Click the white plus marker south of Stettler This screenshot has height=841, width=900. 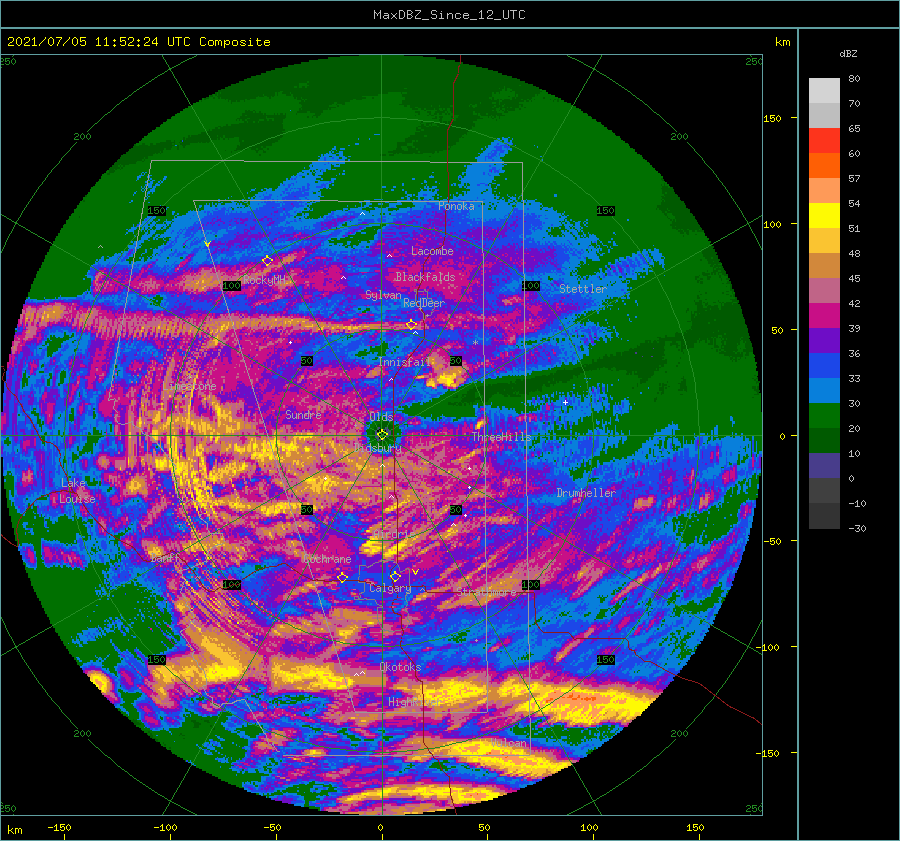(x=565, y=402)
